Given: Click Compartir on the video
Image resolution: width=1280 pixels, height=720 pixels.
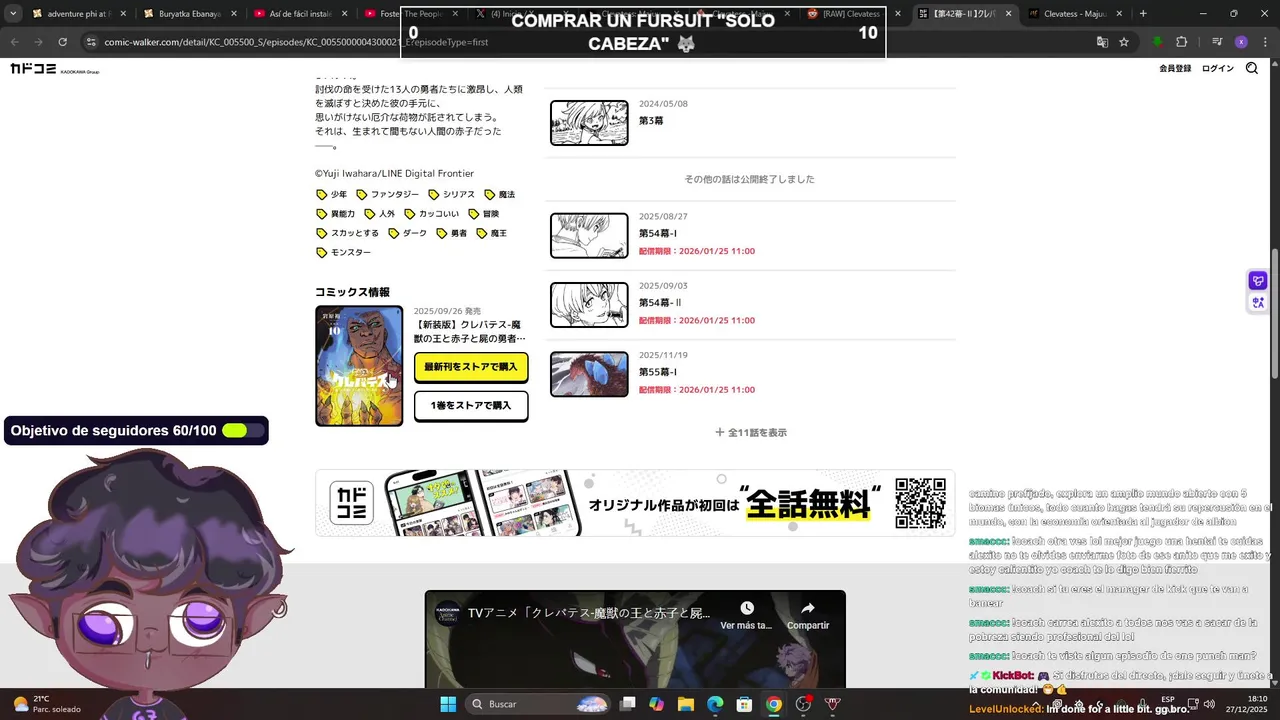Looking at the screenshot, I should click(808, 615).
